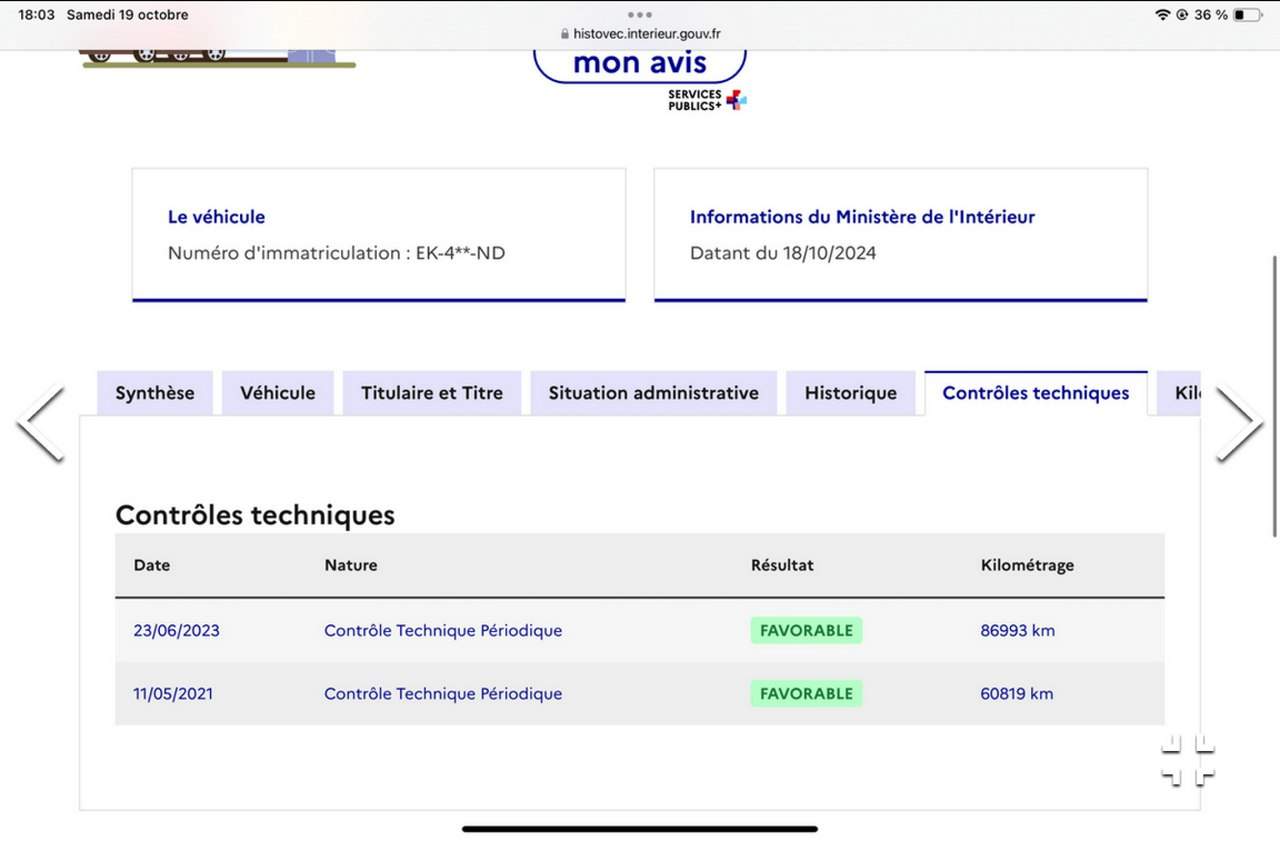This screenshot has height=841, width=1280.
Task: Click the "mon avis" button
Action: pyautogui.click(x=640, y=63)
